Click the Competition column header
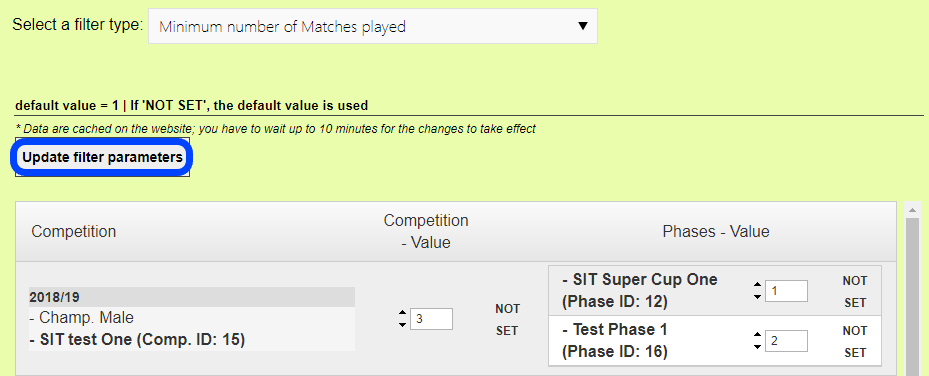Image resolution: width=929 pixels, height=376 pixels. click(73, 232)
